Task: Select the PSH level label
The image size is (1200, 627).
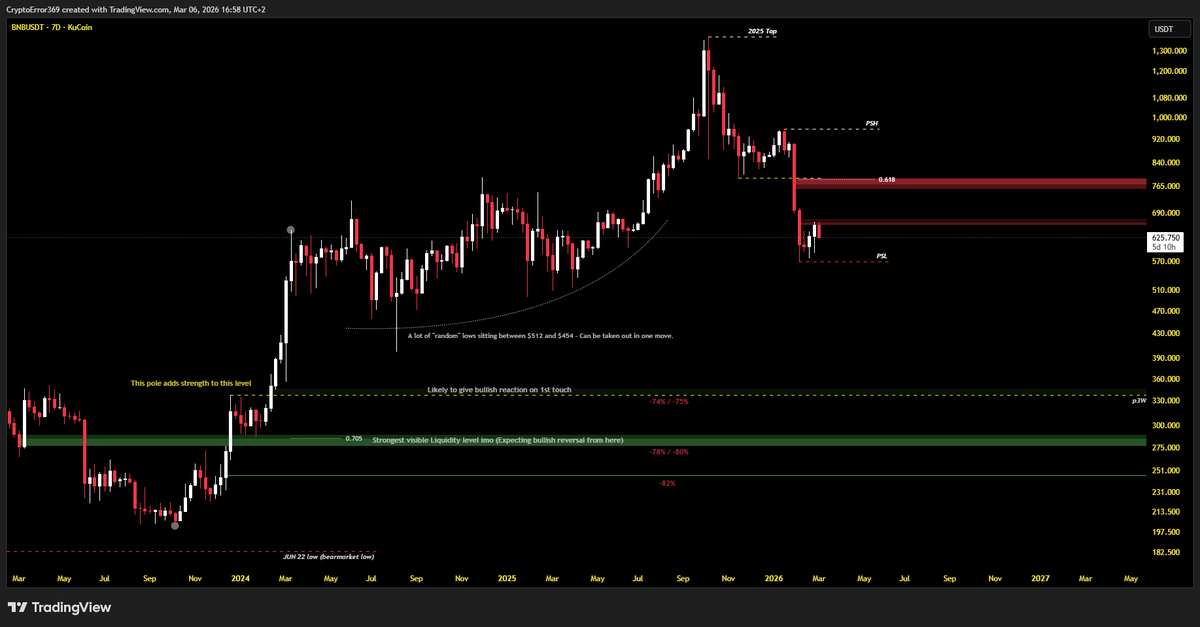Action: [872, 124]
